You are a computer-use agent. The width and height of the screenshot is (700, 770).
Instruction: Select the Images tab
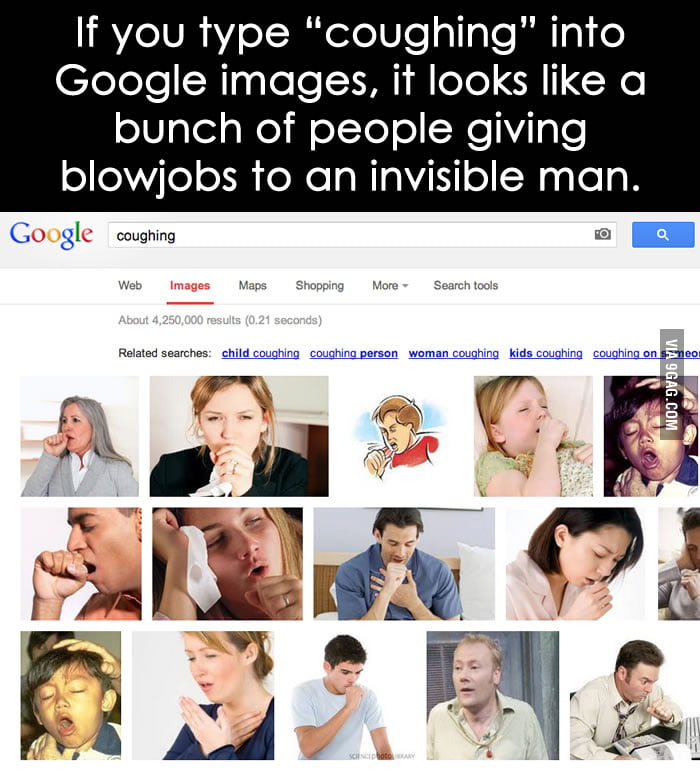coord(190,285)
